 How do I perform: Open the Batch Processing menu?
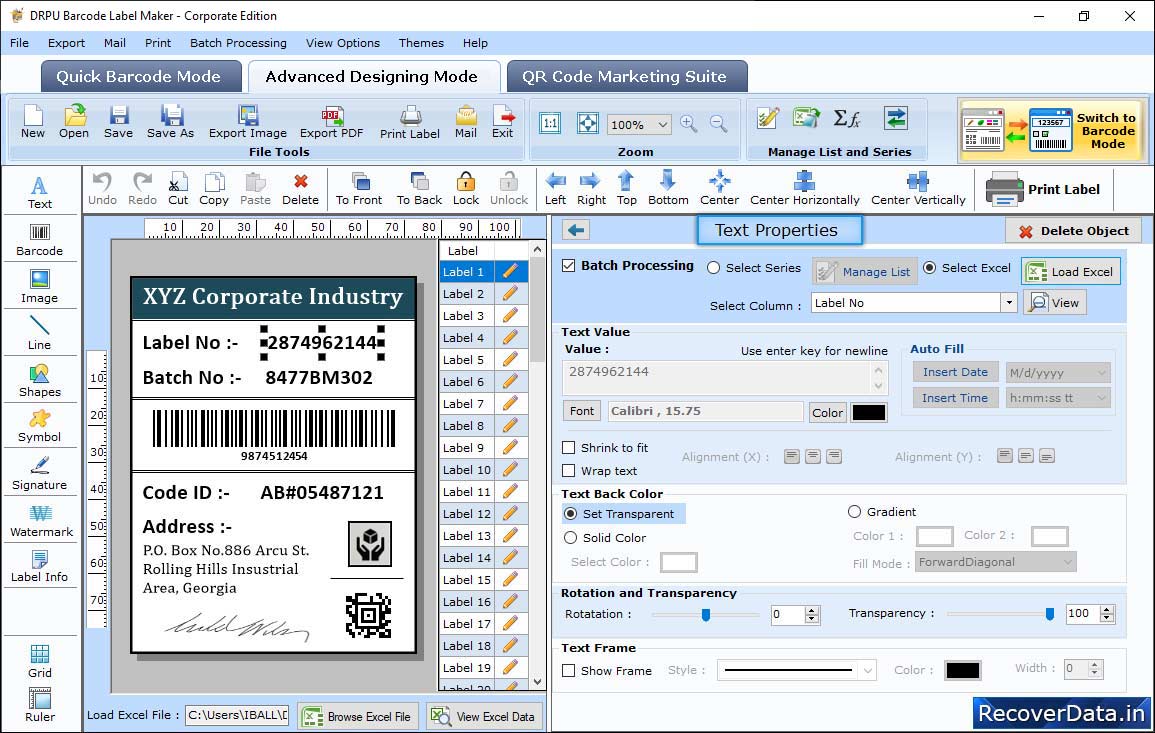point(238,43)
